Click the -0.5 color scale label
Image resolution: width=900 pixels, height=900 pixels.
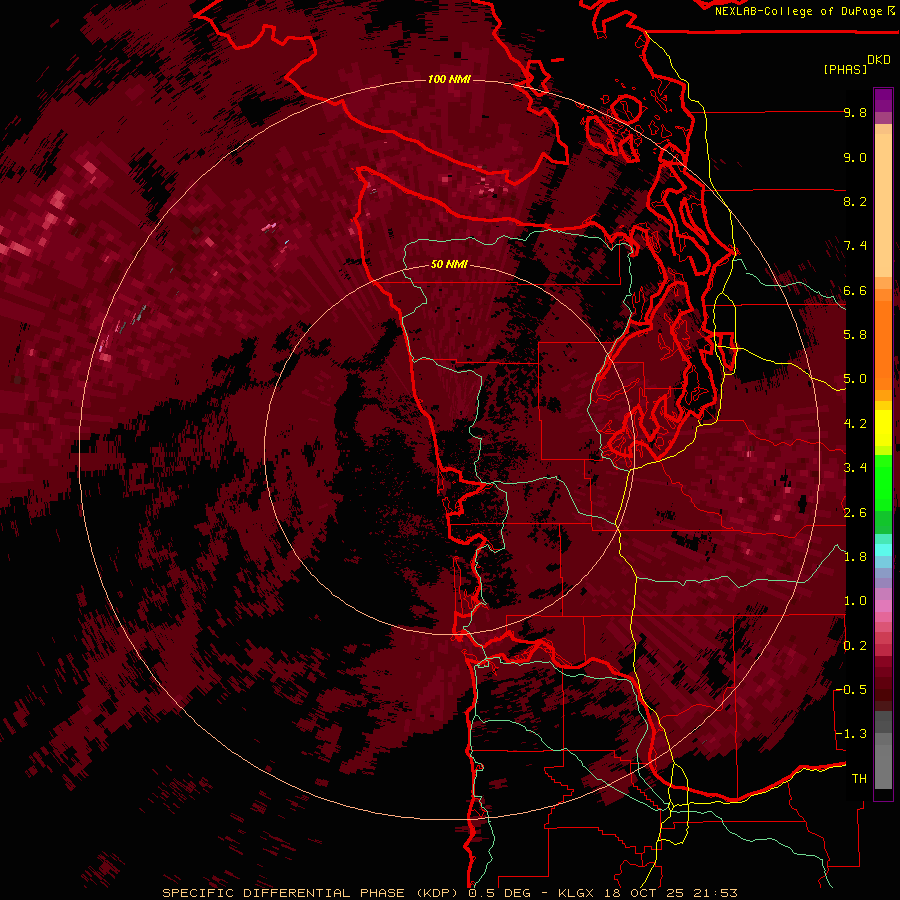pyautogui.click(x=852, y=690)
